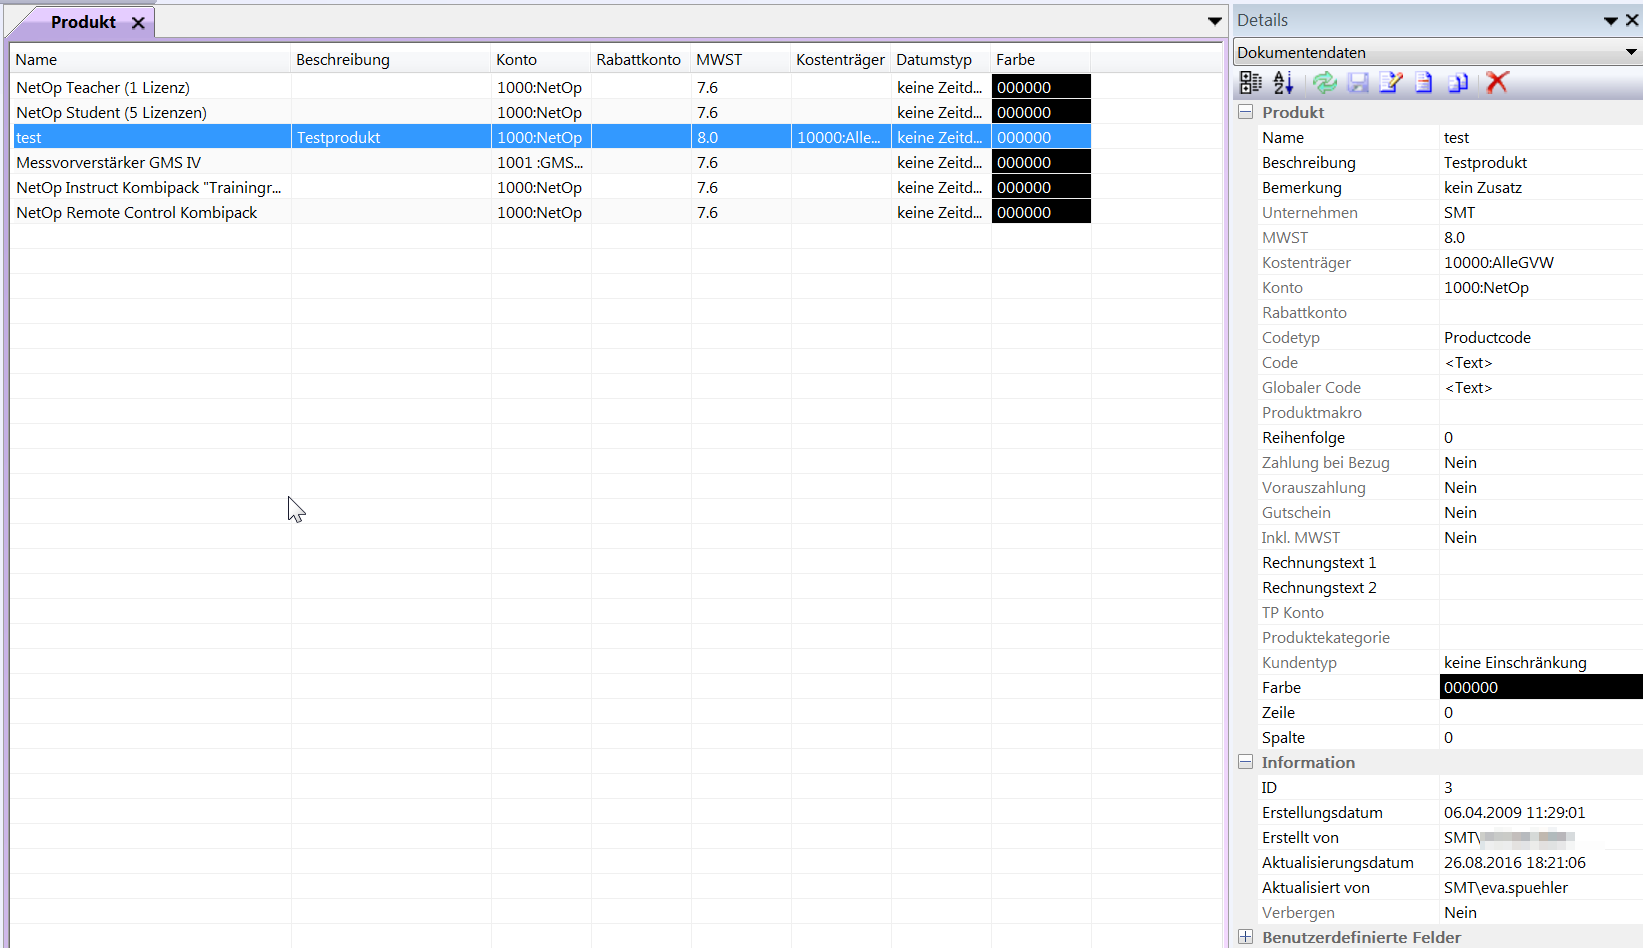1643x948 pixels.
Task: Collapse the Information property section
Action: (x=1246, y=762)
